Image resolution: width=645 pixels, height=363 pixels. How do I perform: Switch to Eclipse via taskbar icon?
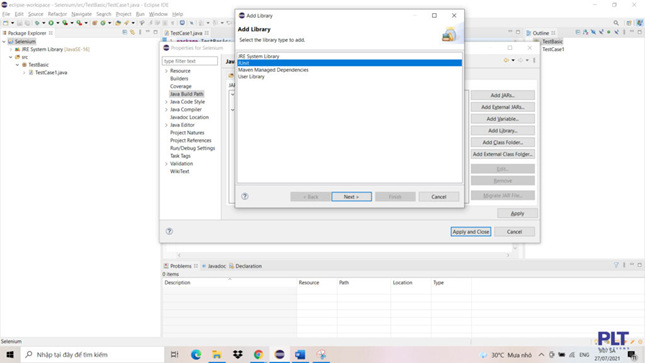(279, 354)
